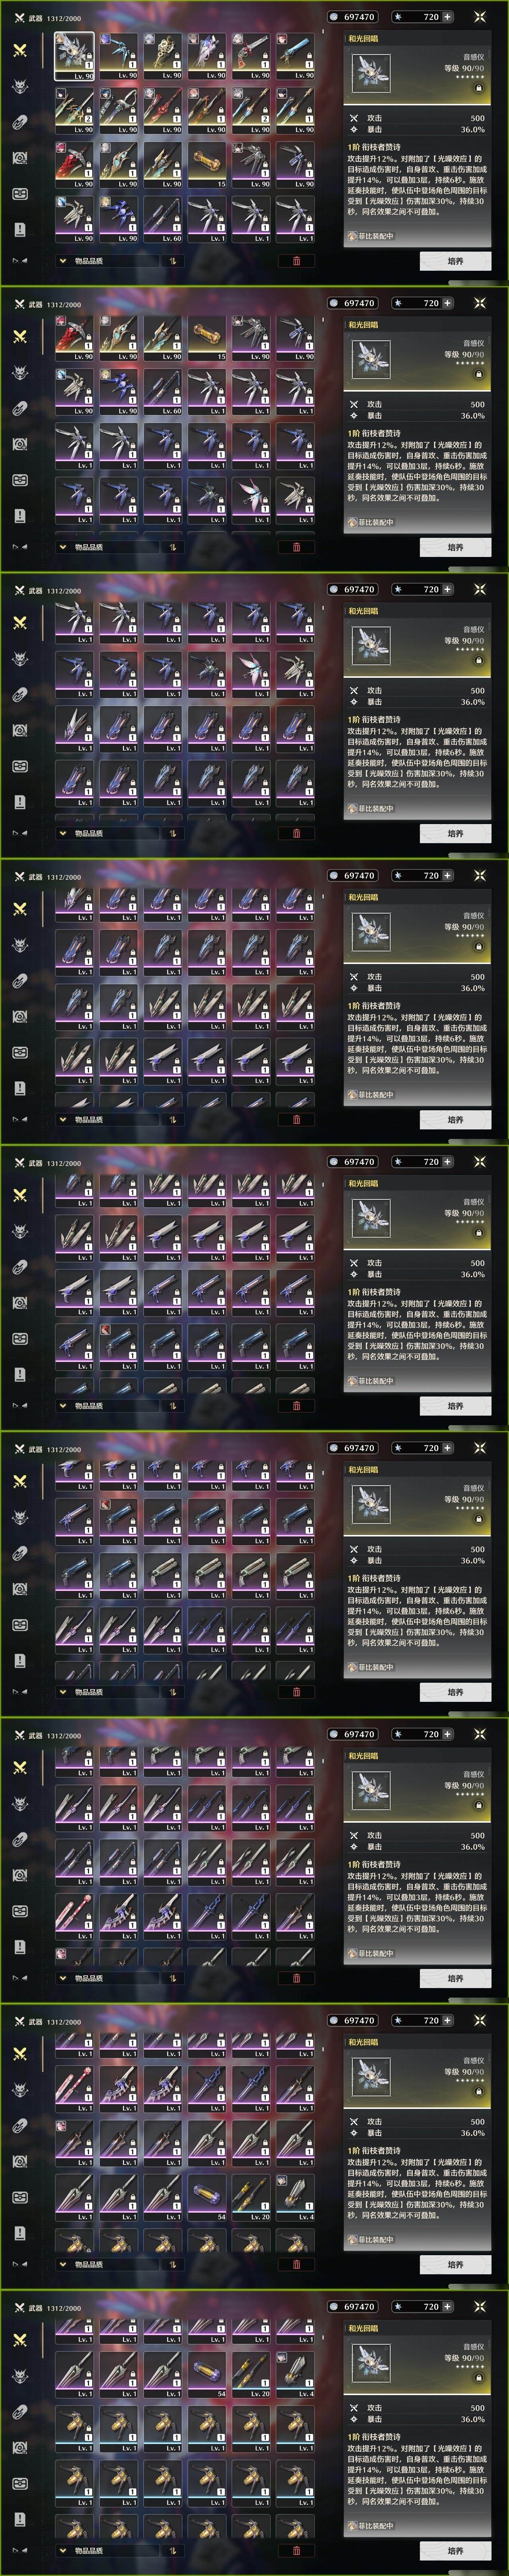Toggle ascending/descending sort order in topmost screen
This screenshot has height=2576, width=509.
coord(172,261)
